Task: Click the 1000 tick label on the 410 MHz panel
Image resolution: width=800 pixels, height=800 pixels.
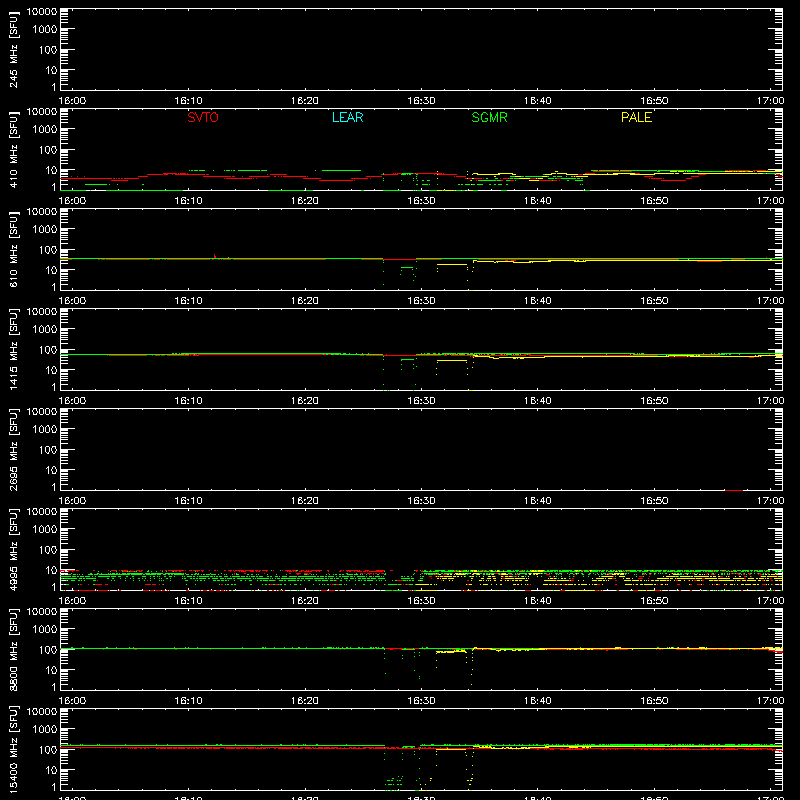Action: [x=45, y=130]
